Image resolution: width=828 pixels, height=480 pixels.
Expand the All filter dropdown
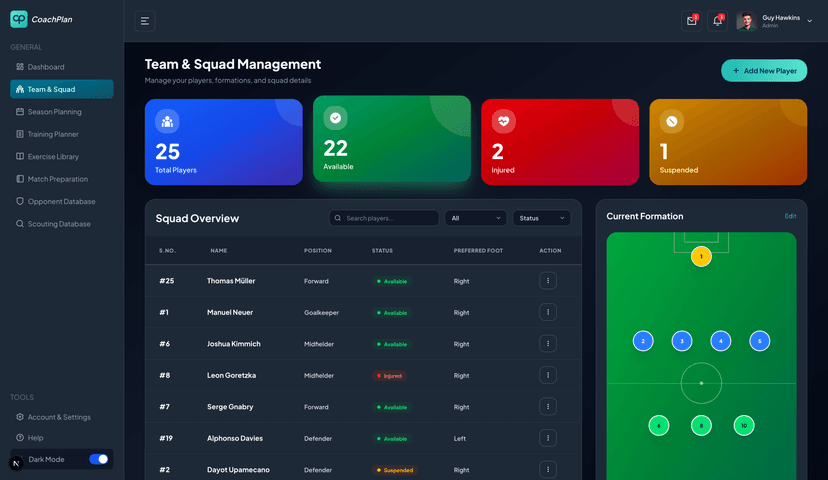pyautogui.click(x=475, y=218)
